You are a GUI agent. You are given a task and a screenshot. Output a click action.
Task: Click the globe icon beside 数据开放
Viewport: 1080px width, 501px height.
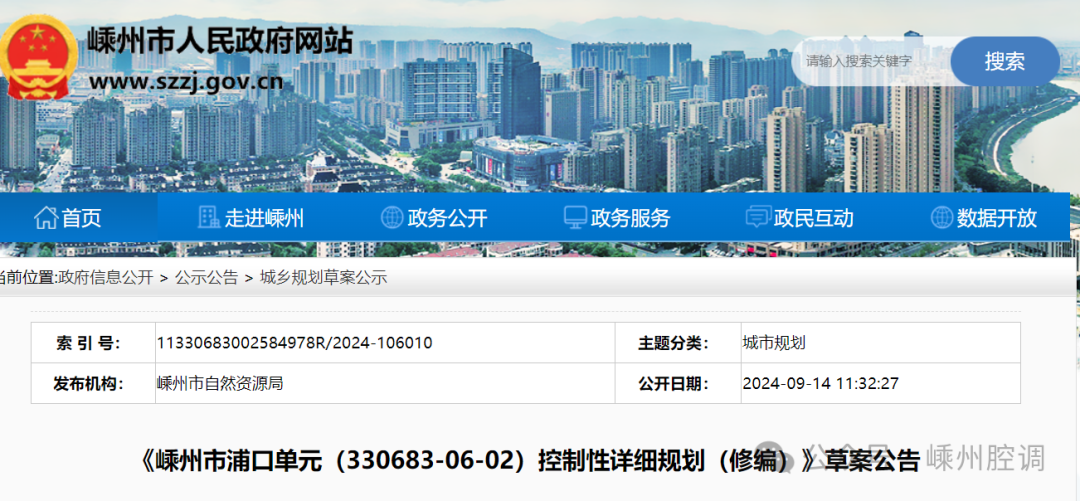(941, 218)
